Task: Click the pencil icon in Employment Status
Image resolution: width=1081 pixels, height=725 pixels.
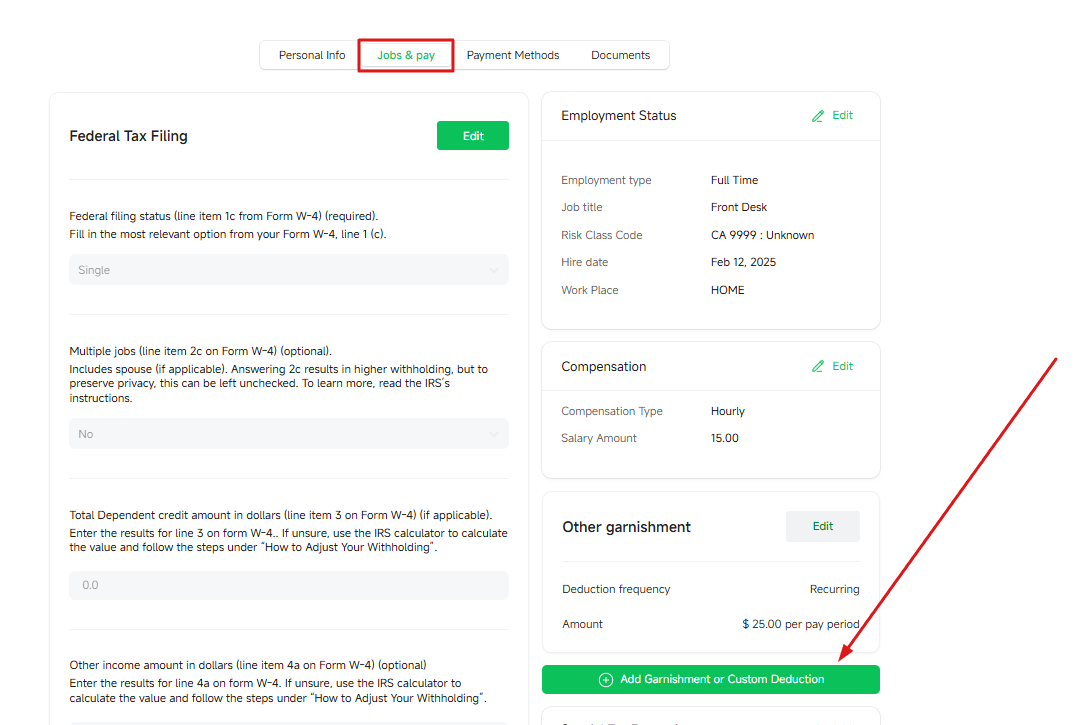Action: tap(818, 116)
